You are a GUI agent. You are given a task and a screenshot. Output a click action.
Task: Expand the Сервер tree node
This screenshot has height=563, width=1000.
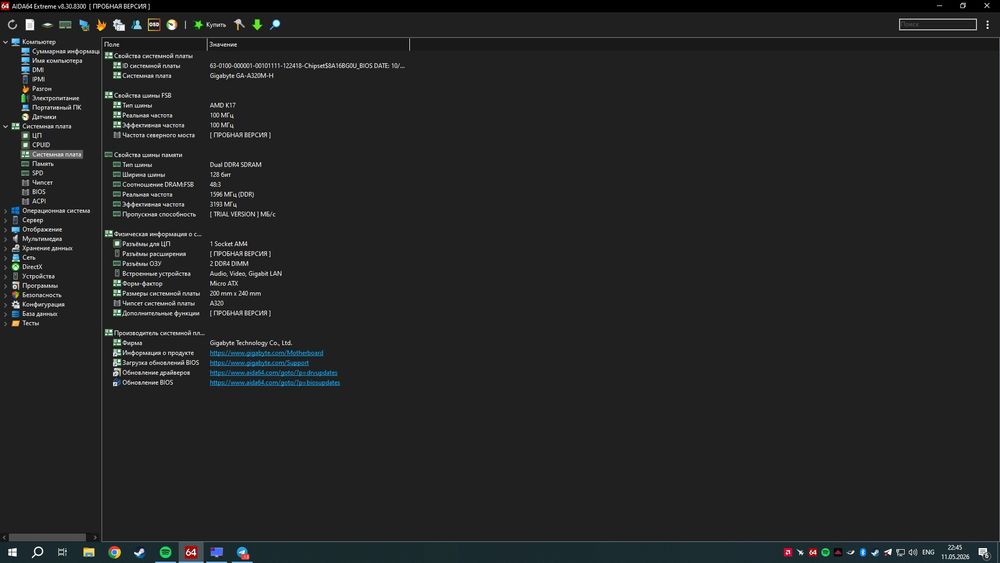tap(6, 220)
